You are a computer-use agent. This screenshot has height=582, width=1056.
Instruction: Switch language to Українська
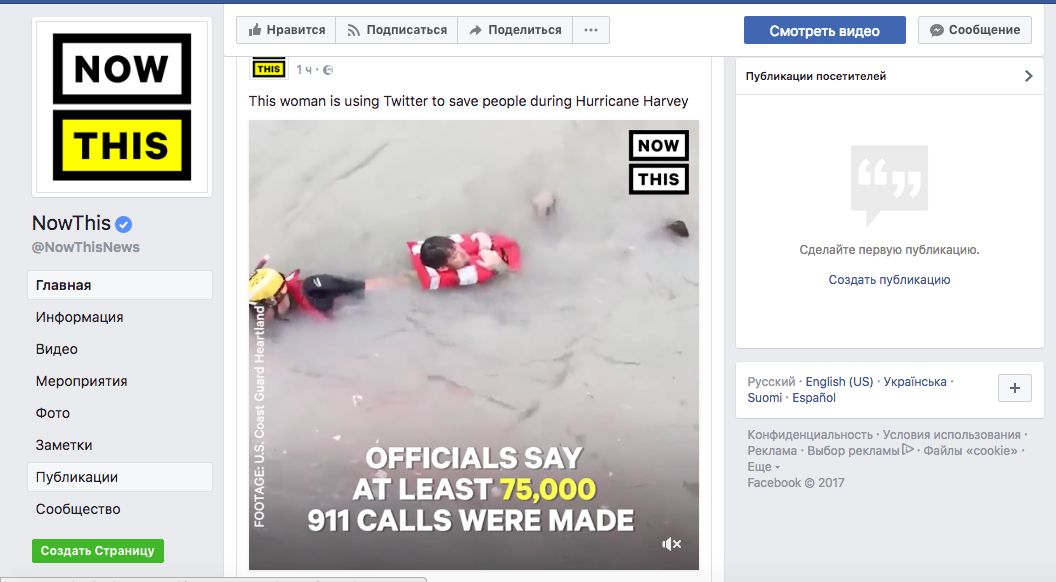915,381
